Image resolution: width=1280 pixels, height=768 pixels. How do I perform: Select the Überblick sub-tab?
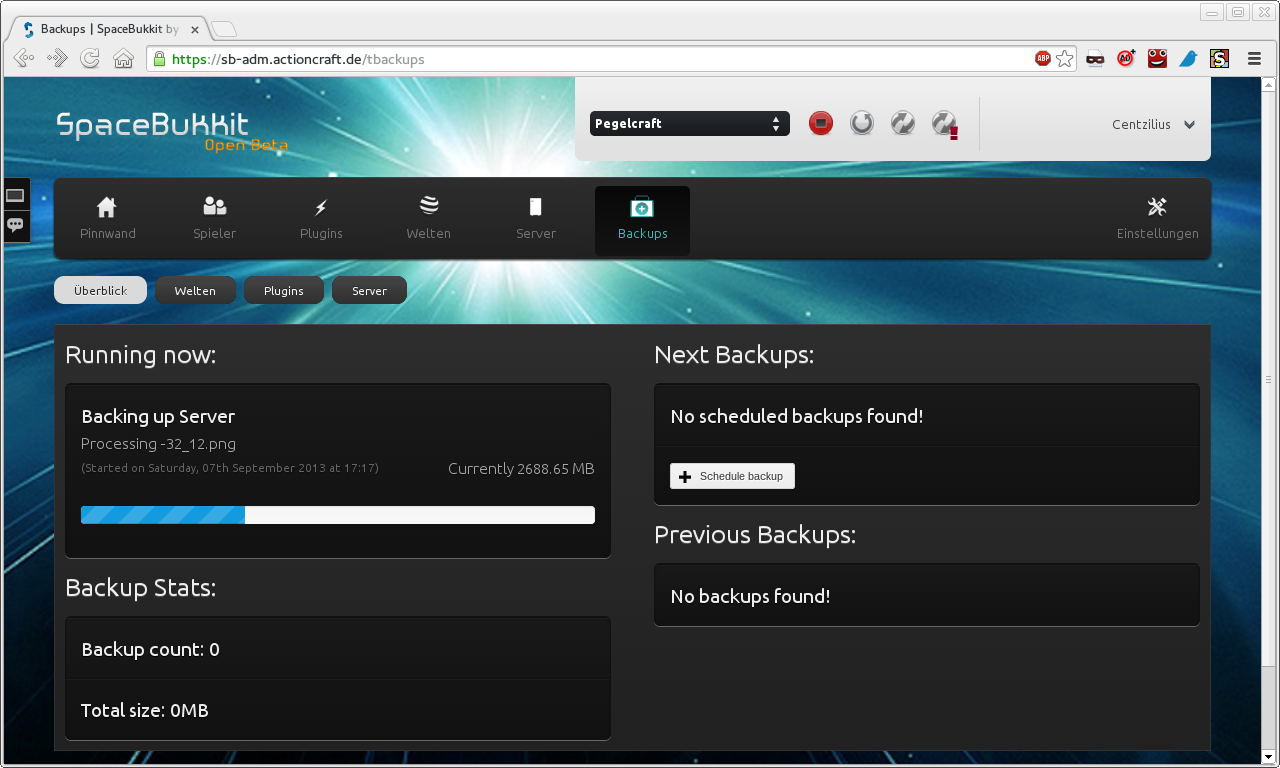100,291
